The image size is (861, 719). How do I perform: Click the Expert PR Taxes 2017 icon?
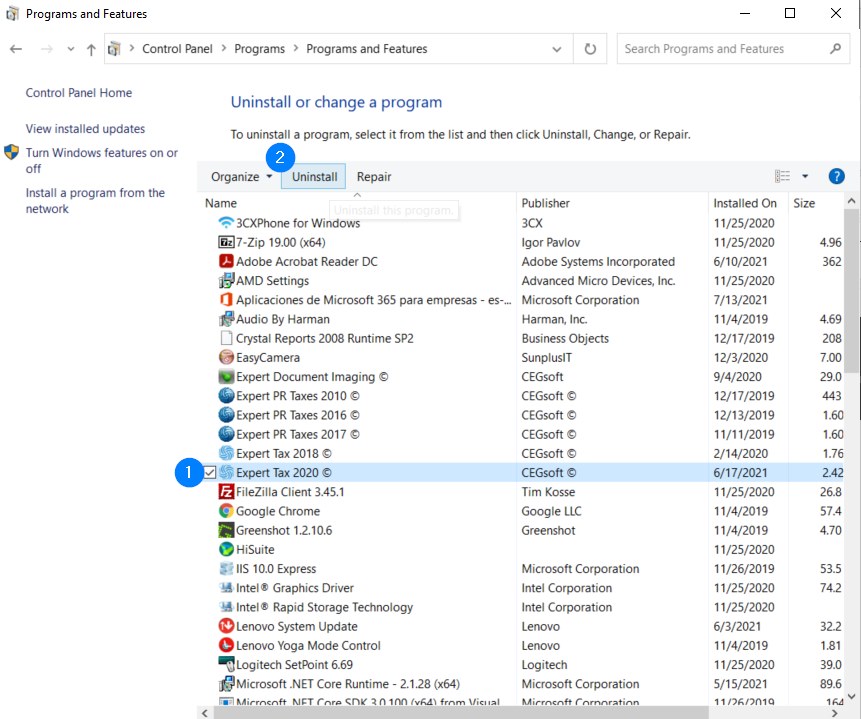(226, 434)
